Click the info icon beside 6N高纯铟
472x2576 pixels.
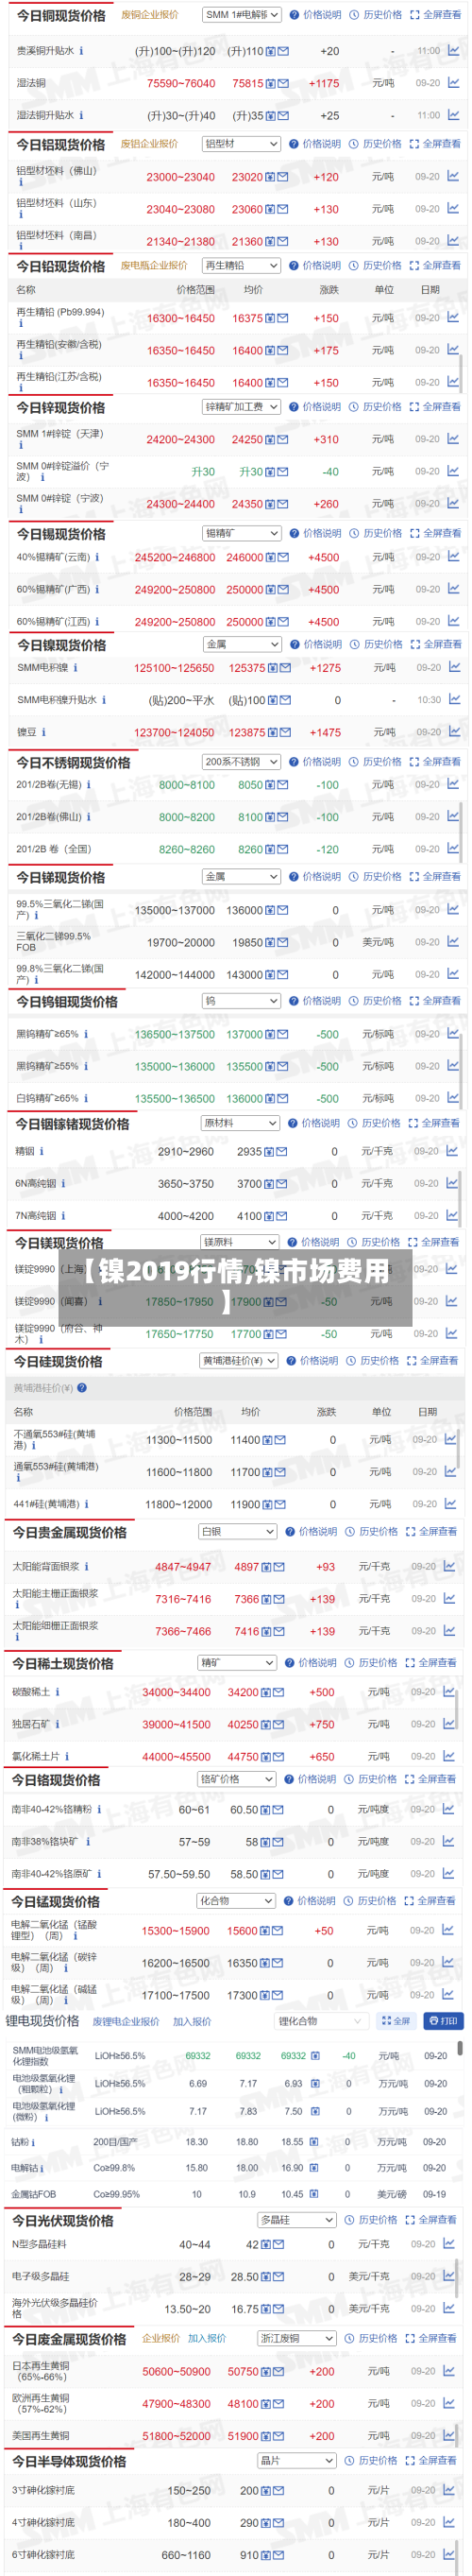[63, 1184]
